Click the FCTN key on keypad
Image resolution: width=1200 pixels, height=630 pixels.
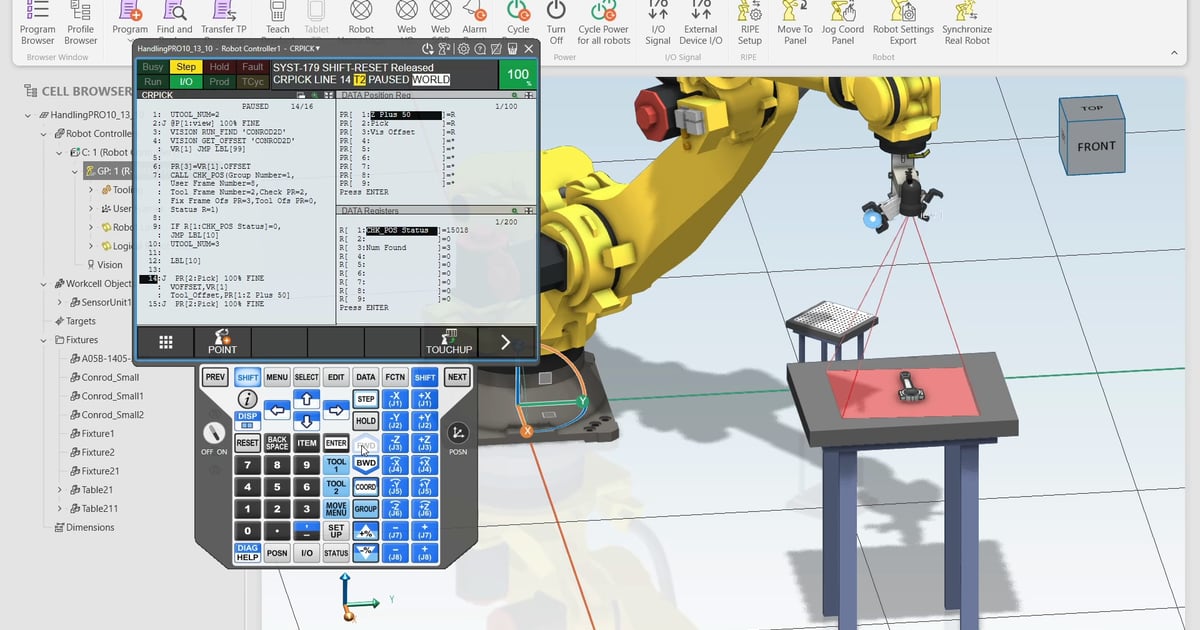point(395,377)
